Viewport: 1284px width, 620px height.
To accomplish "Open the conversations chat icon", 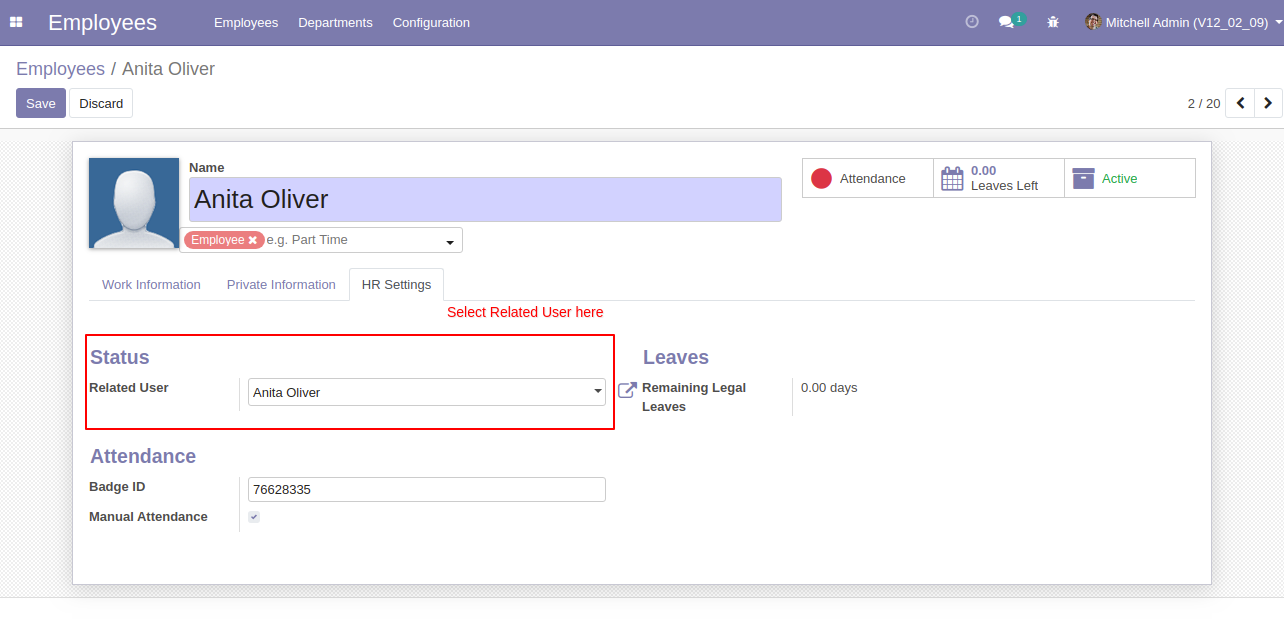I will click(x=1006, y=22).
